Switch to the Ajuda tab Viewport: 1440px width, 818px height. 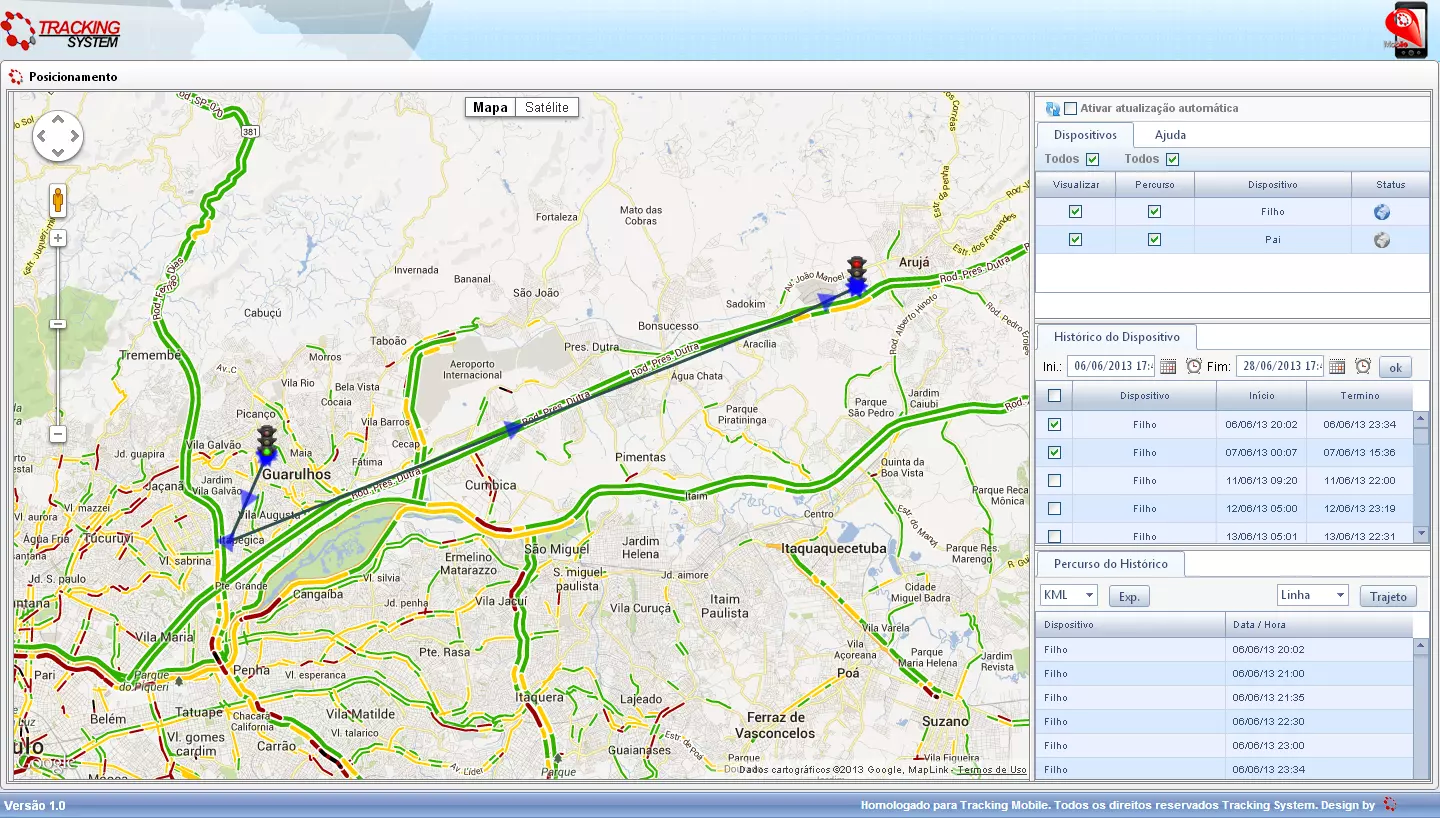(x=1170, y=135)
